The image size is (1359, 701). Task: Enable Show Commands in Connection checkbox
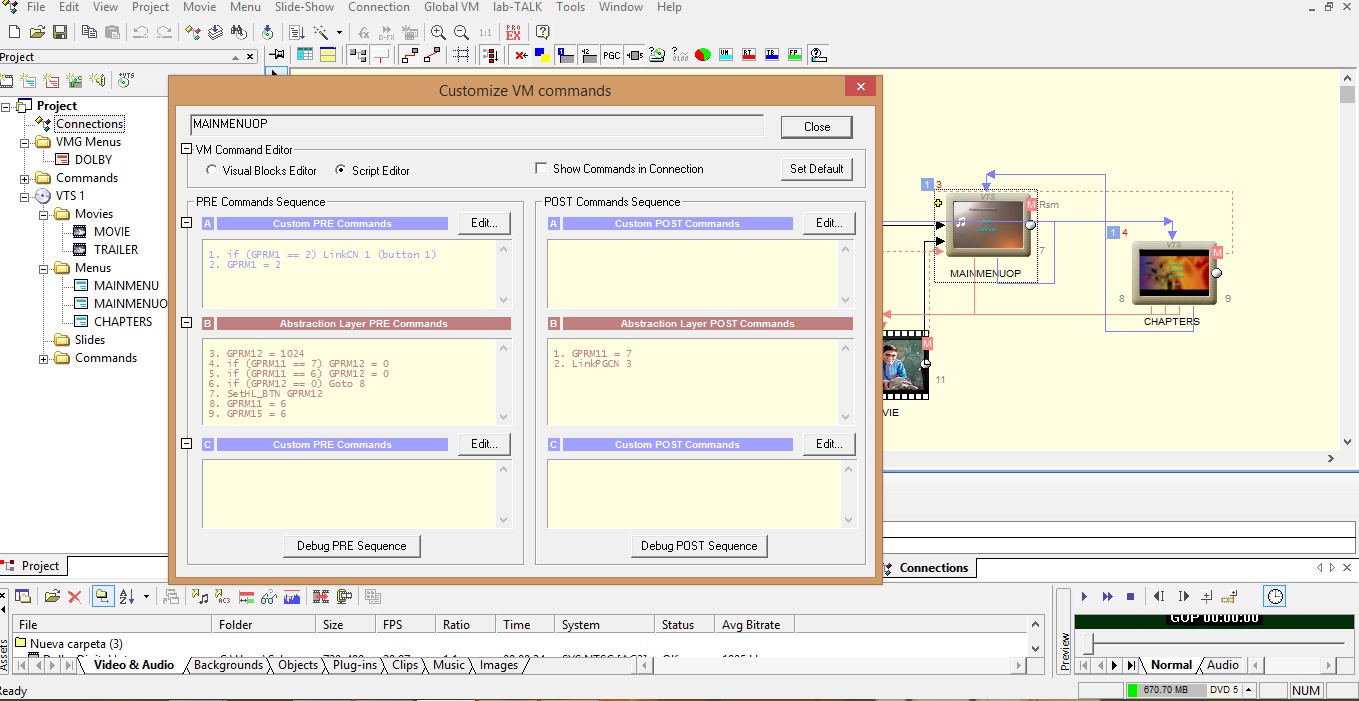pyautogui.click(x=542, y=169)
